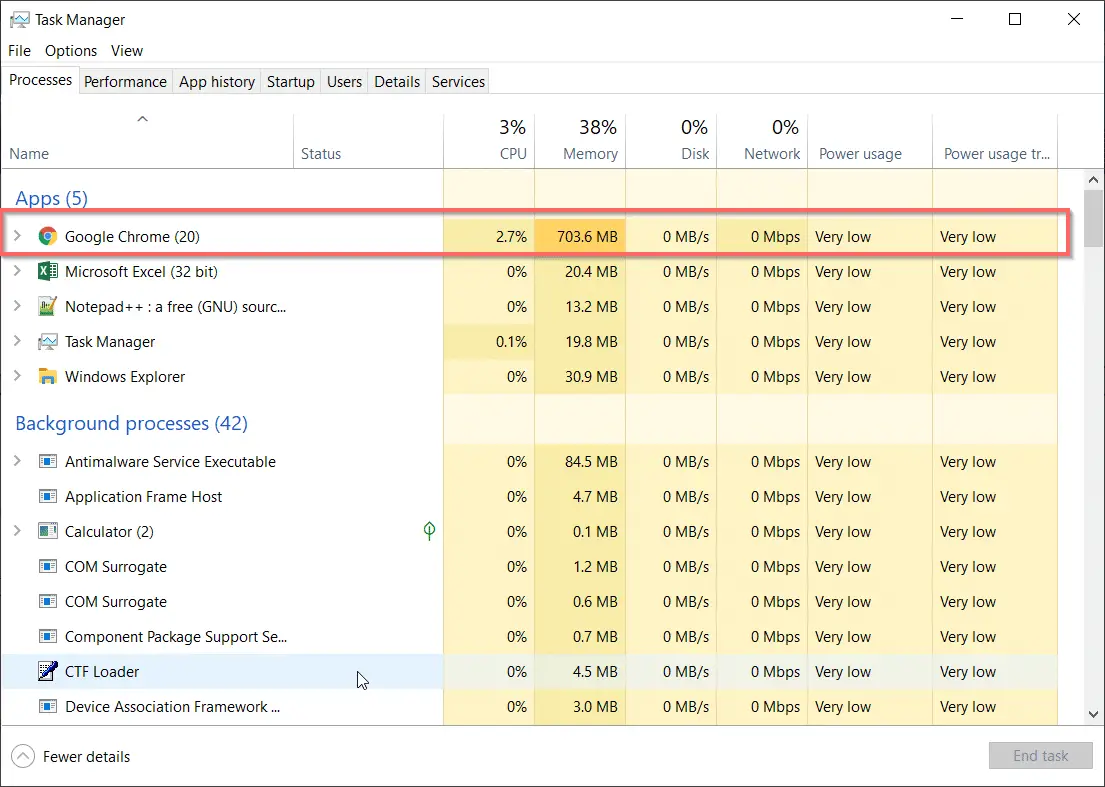Viewport: 1105px width, 787px height.
Task: Select the CTF Loader process name
Action: 101,671
